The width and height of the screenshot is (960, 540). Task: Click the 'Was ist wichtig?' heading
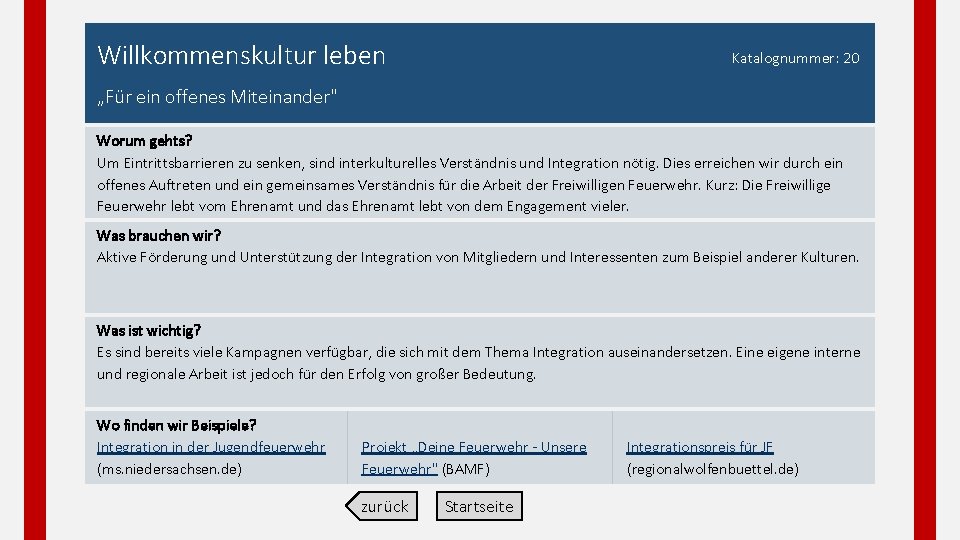(x=148, y=331)
